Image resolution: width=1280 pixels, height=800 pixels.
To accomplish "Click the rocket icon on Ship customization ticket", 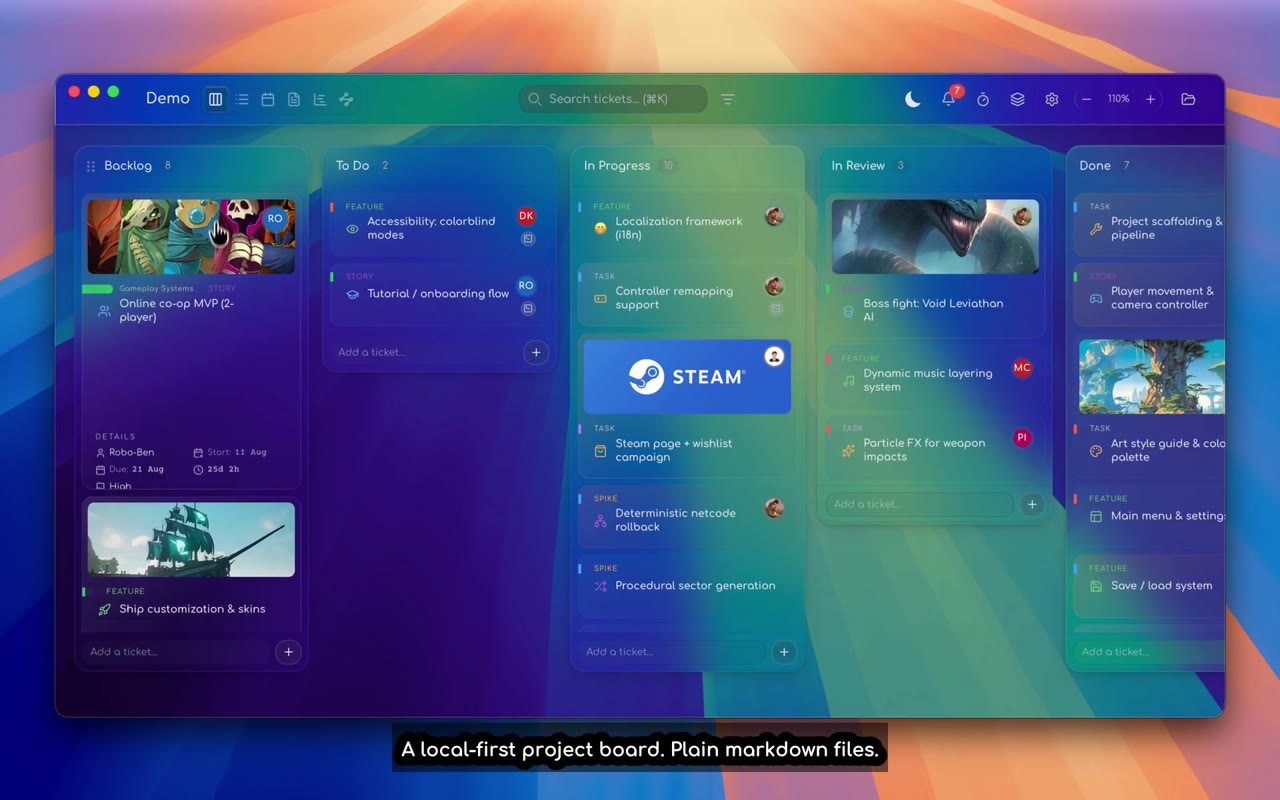I will pyautogui.click(x=104, y=609).
